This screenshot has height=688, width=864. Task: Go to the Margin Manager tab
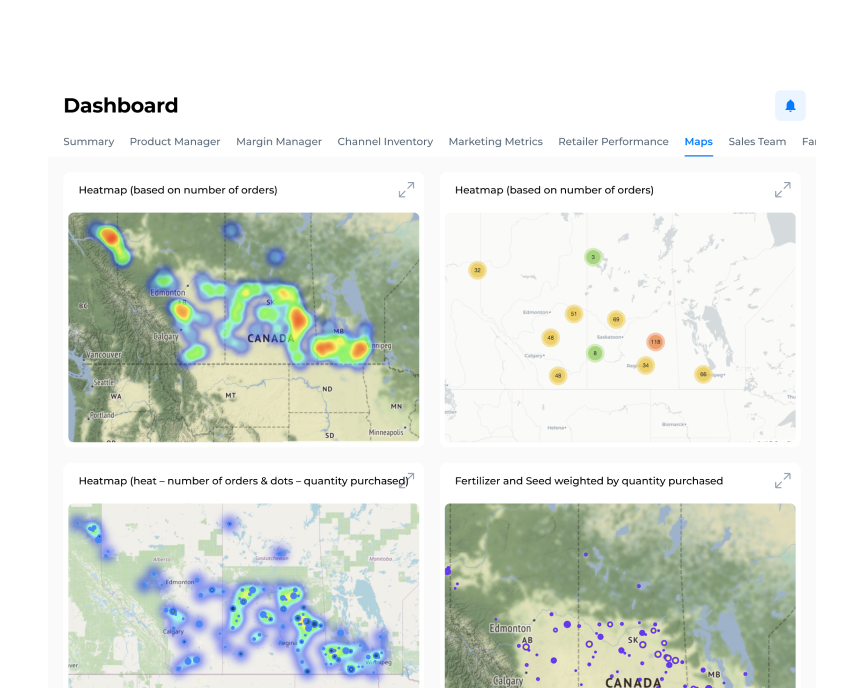279,142
